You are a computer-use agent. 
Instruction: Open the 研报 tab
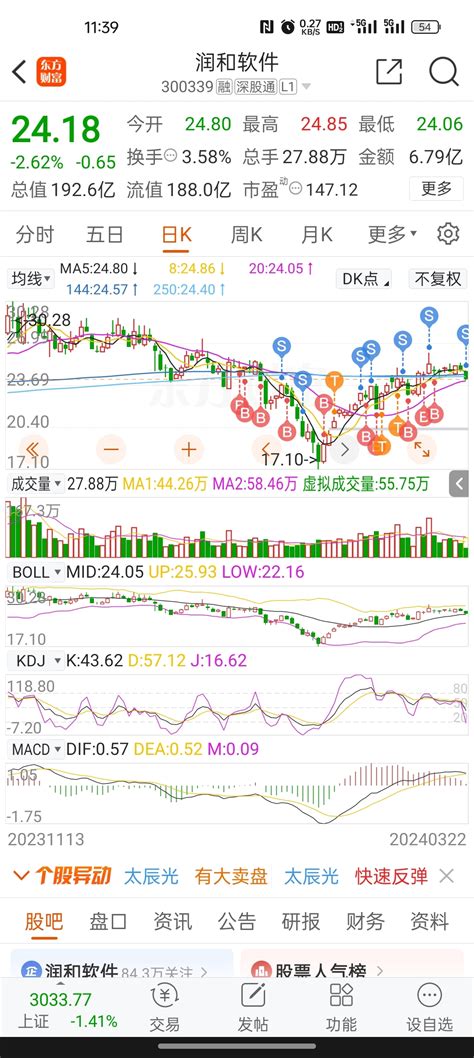coord(301,921)
